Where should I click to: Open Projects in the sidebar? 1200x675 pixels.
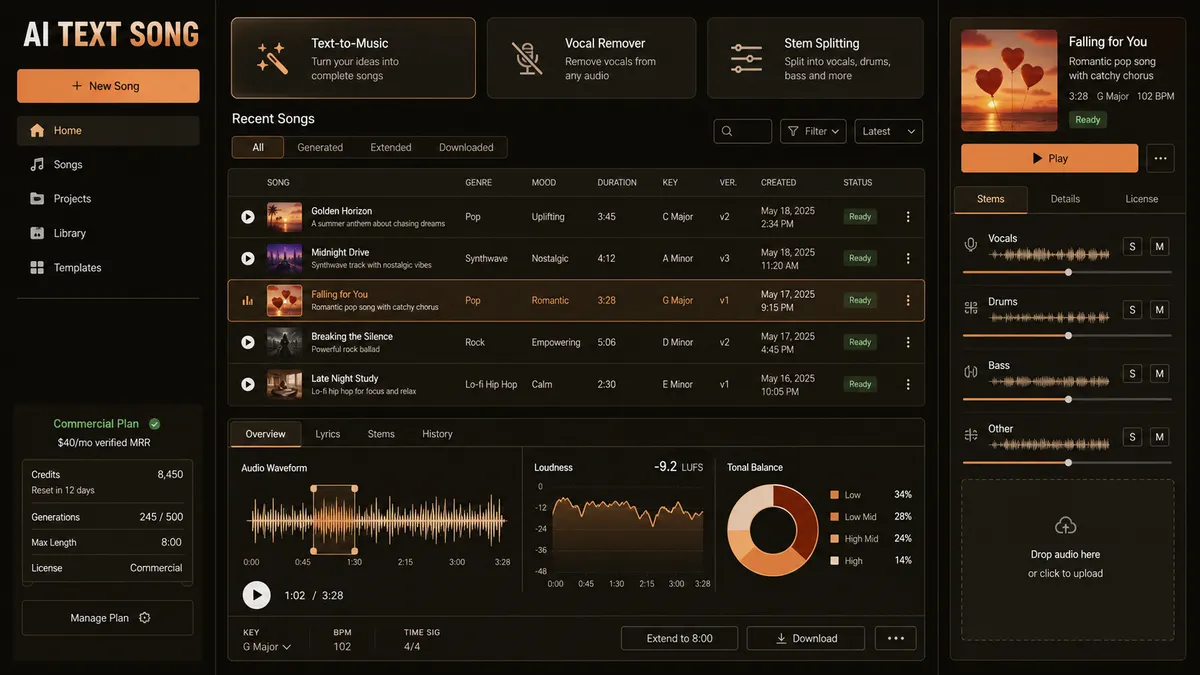pos(108,199)
